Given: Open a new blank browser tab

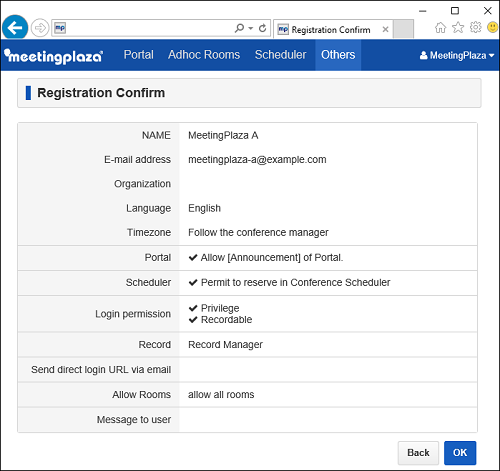Looking at the screenshot, I should [403, 29].
